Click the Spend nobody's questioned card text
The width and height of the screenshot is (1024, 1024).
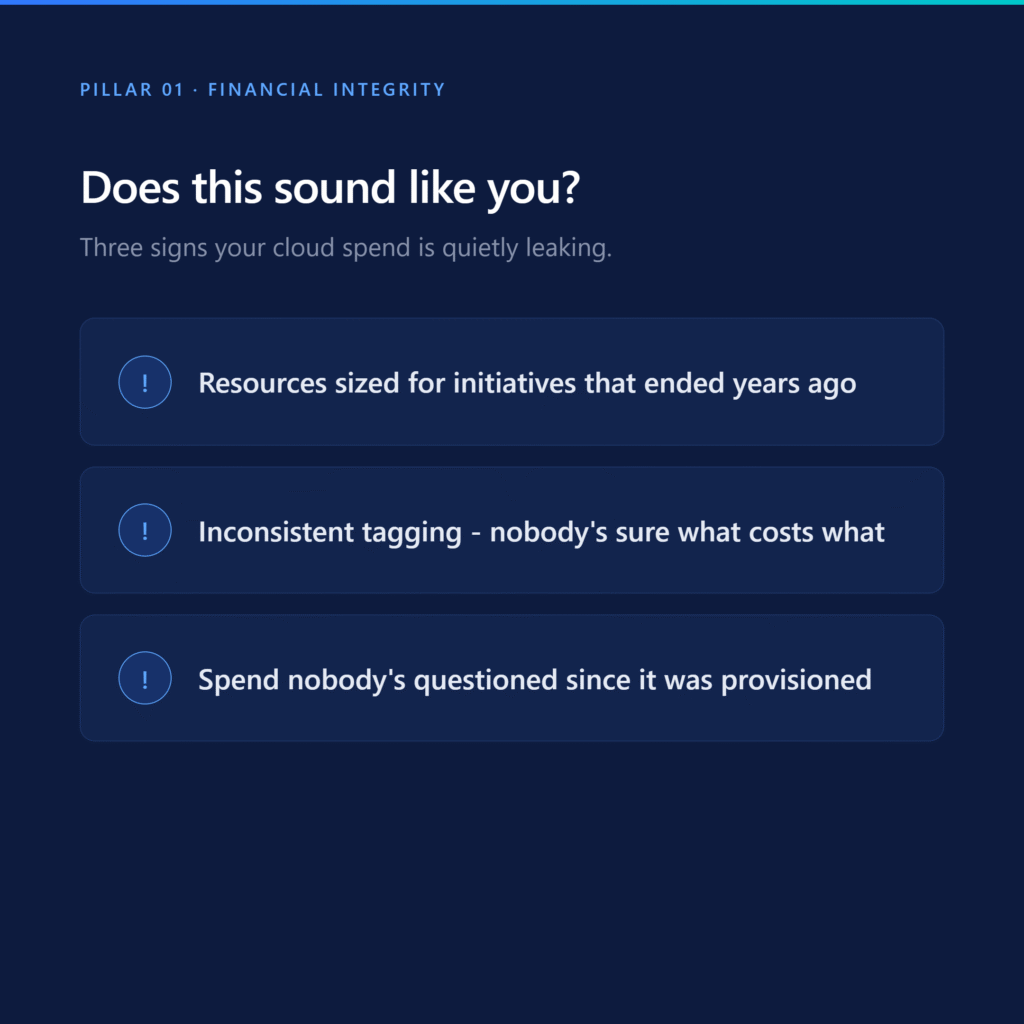tap(535, 680)
